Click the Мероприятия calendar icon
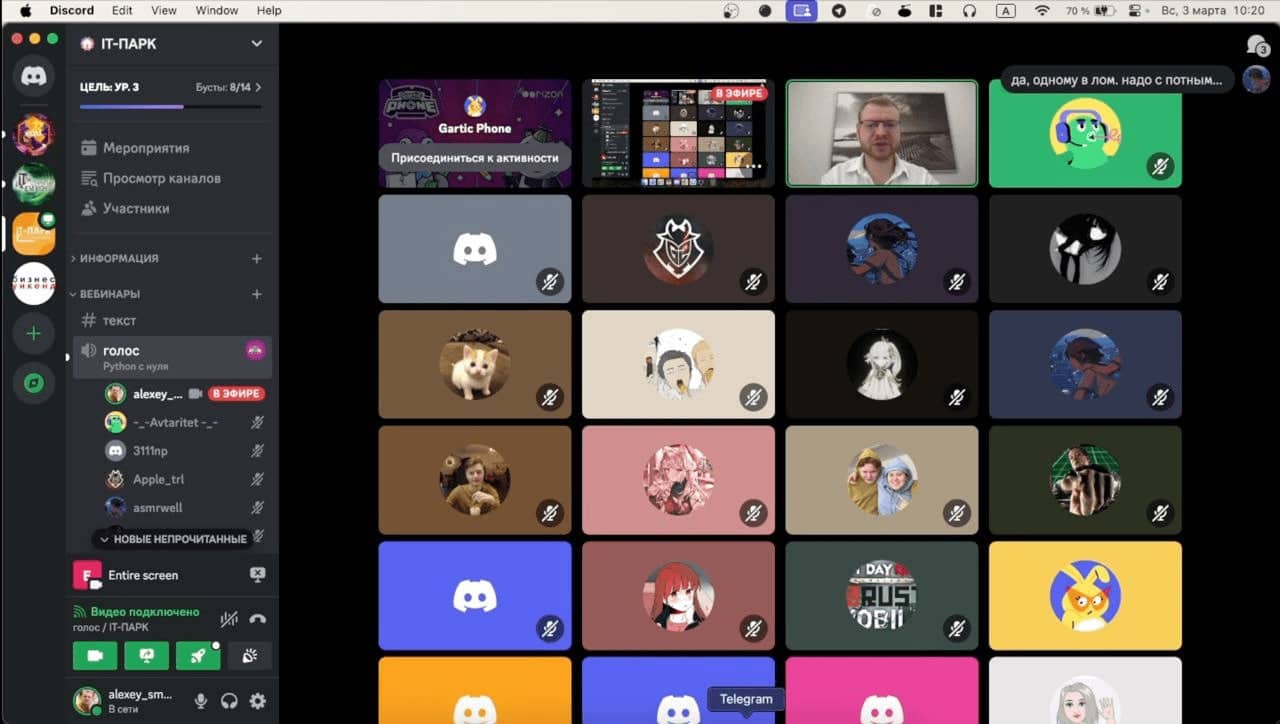Image resolution: width=1280 pixels, height=724 pixels. pyautogui.click(x=89, y=148)
